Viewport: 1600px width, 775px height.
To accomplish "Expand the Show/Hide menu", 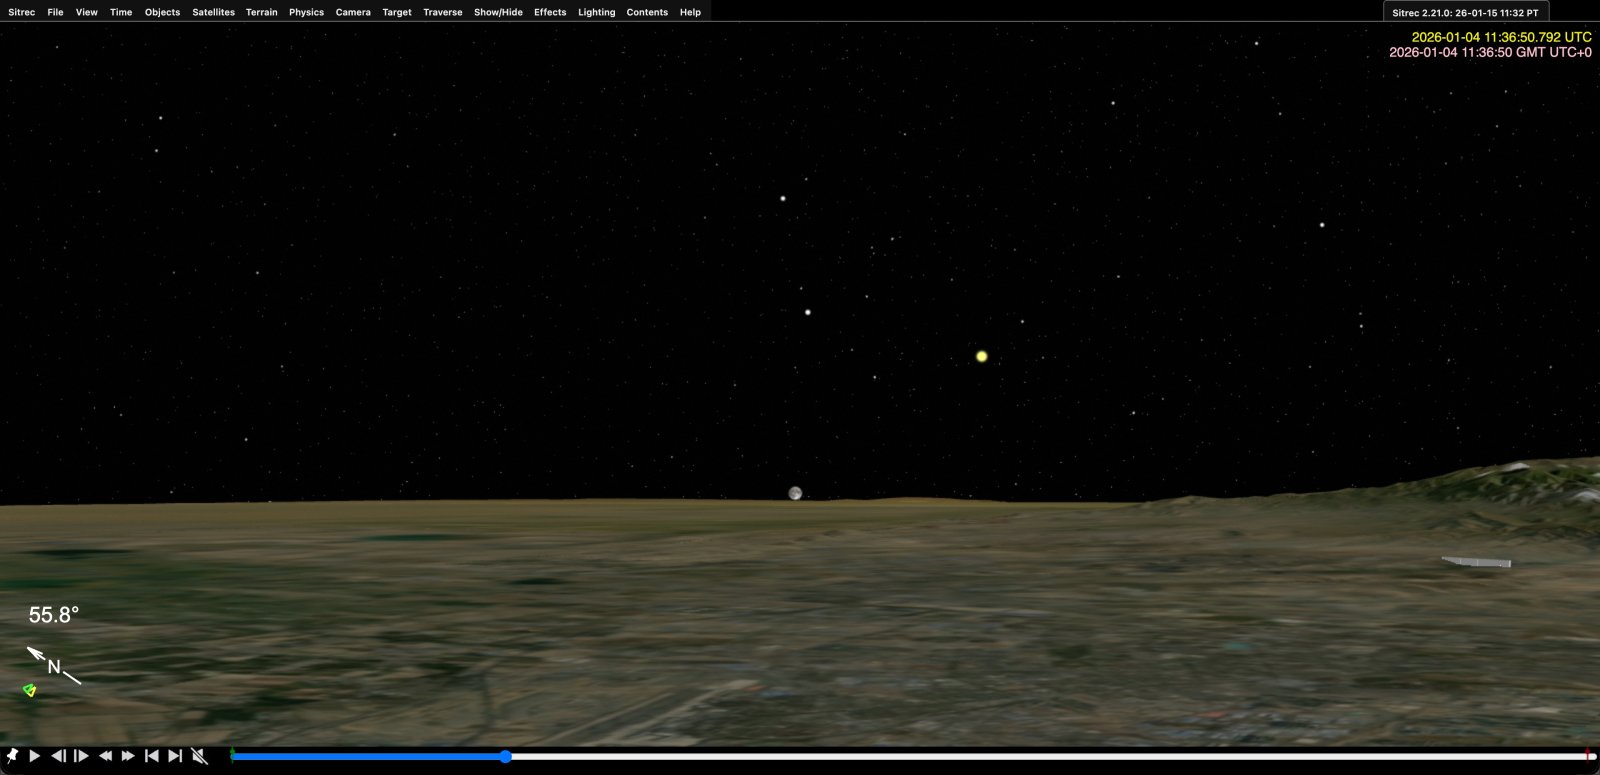I will (498, 12).
